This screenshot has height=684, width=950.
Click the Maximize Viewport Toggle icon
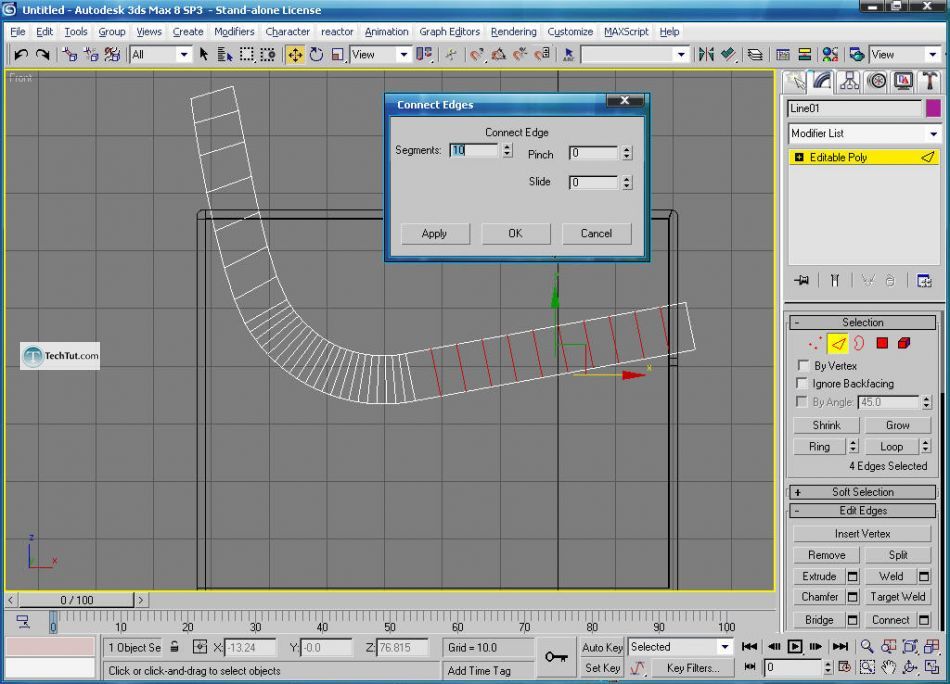932,668
